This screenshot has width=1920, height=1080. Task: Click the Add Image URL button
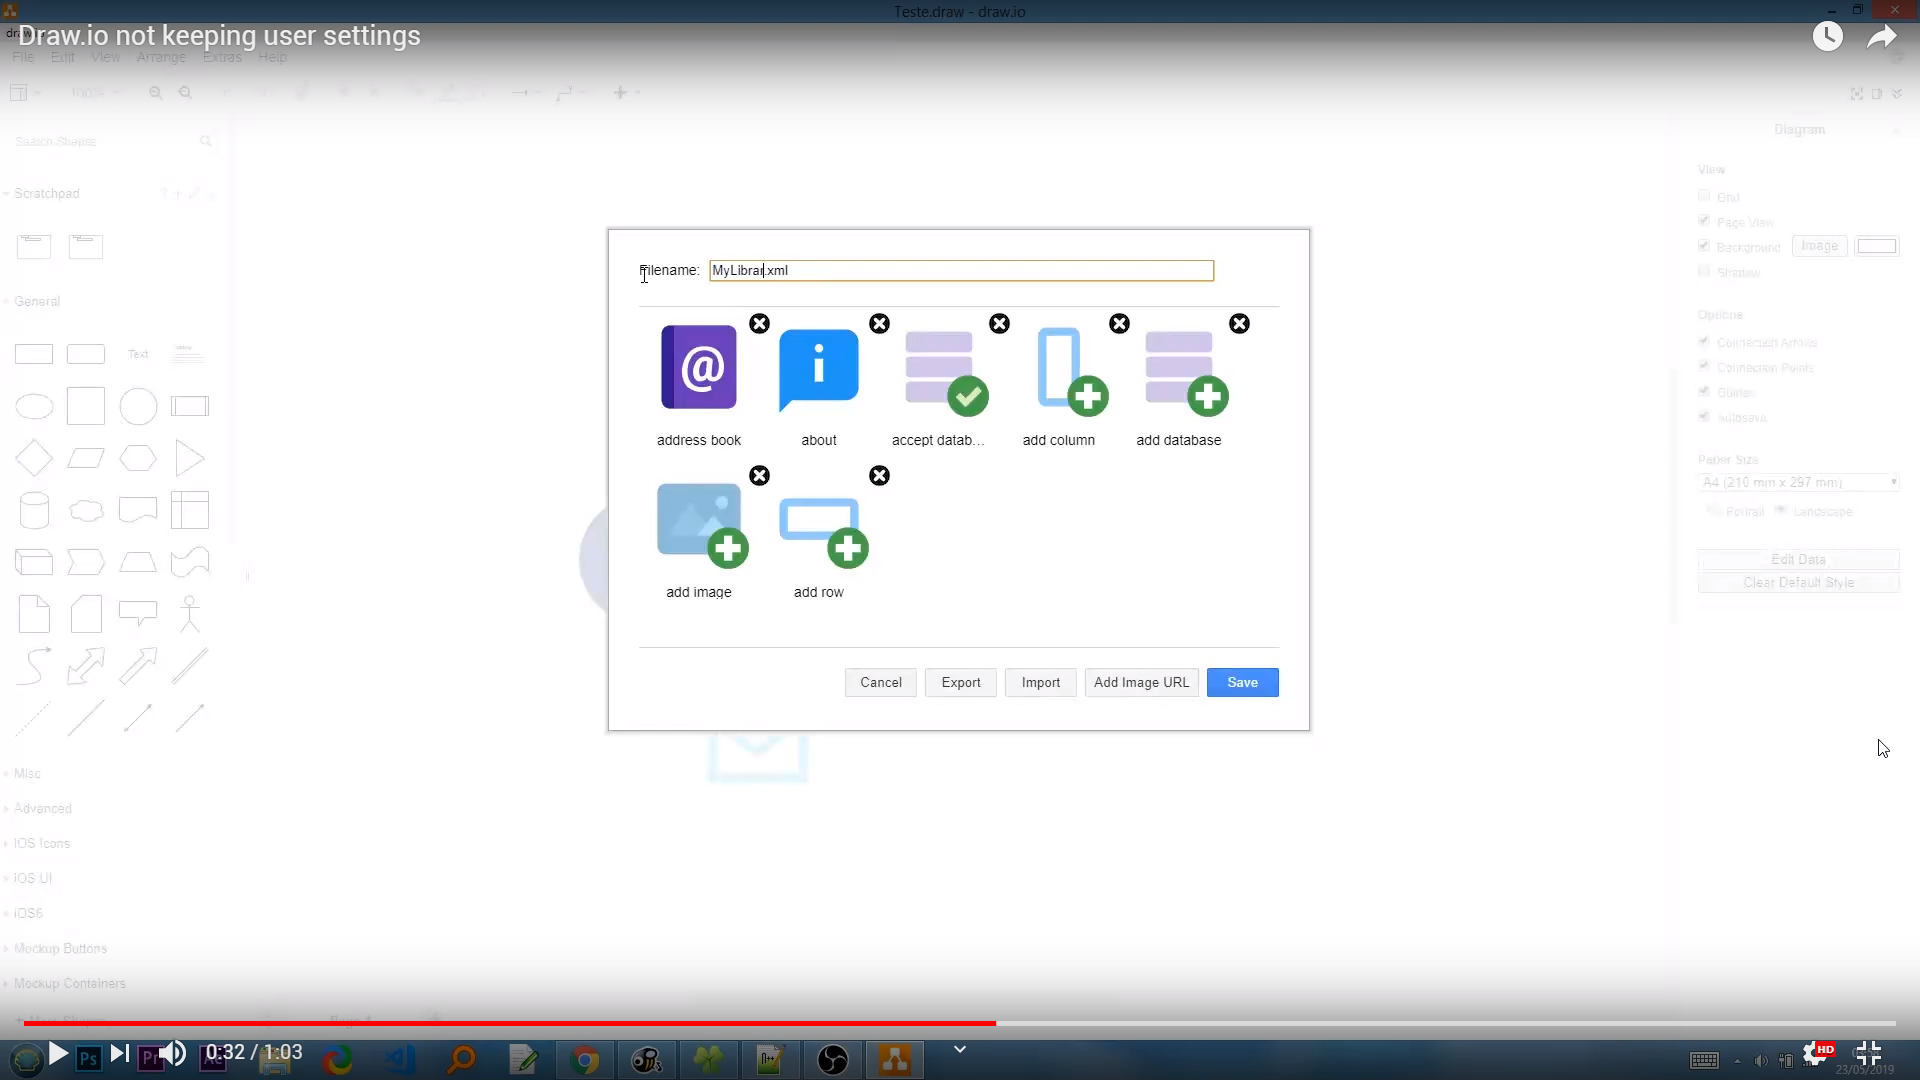1141,682
